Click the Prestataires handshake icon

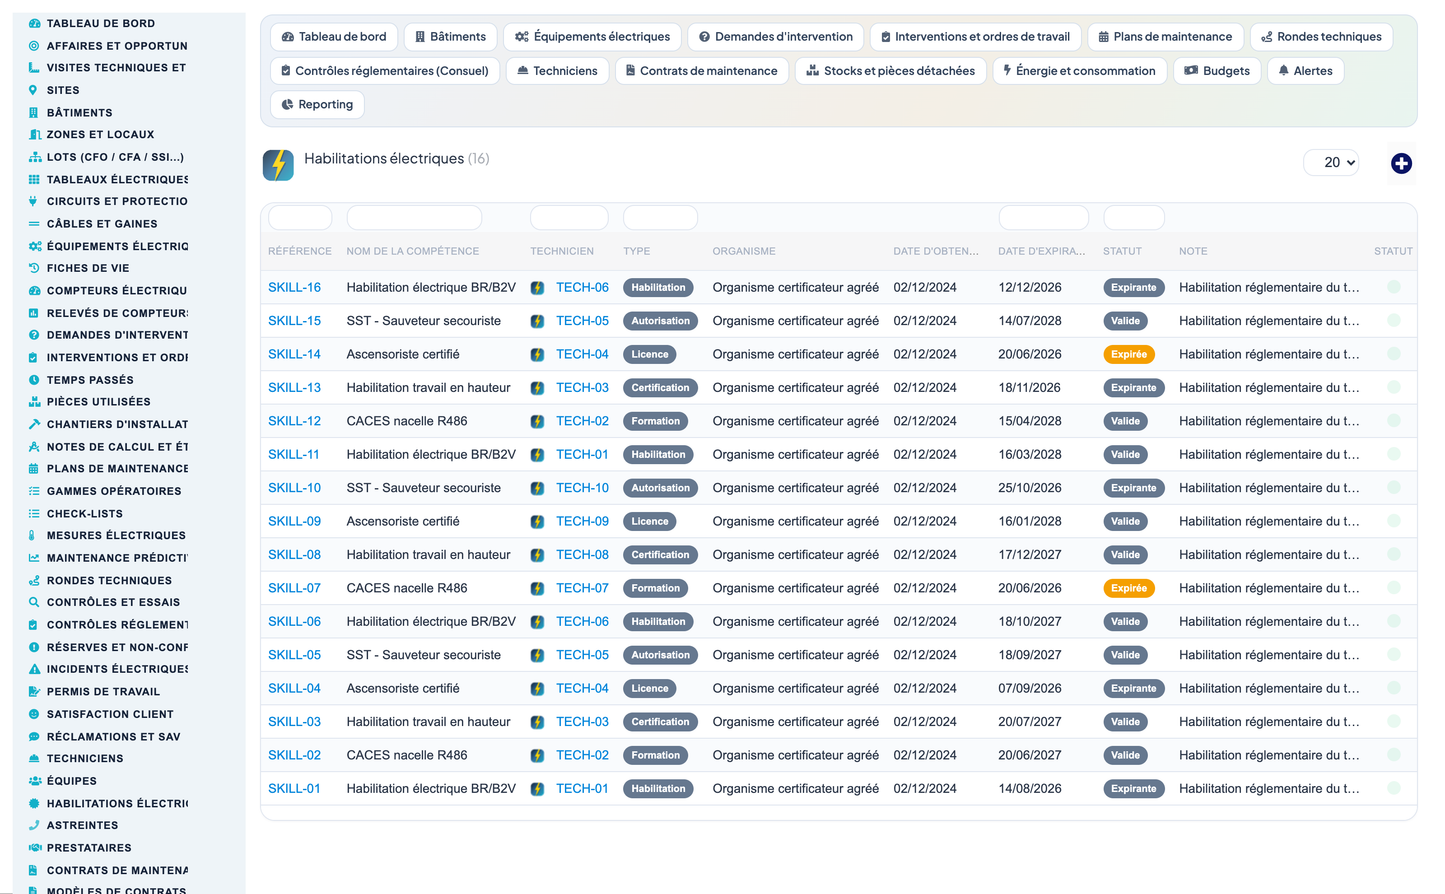34,848
